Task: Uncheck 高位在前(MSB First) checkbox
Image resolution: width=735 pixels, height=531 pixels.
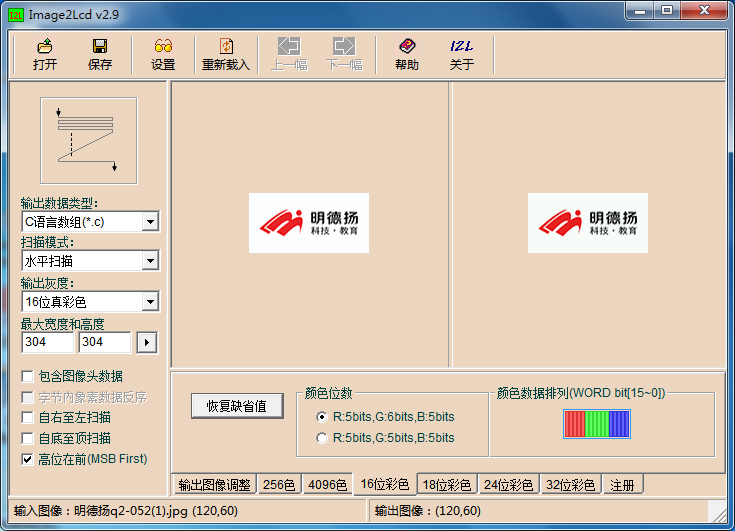Action: pyautogui.click(x=28, y=459)
